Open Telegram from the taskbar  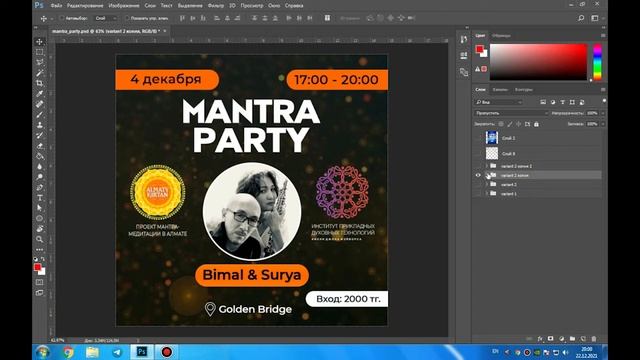point(117,352)
